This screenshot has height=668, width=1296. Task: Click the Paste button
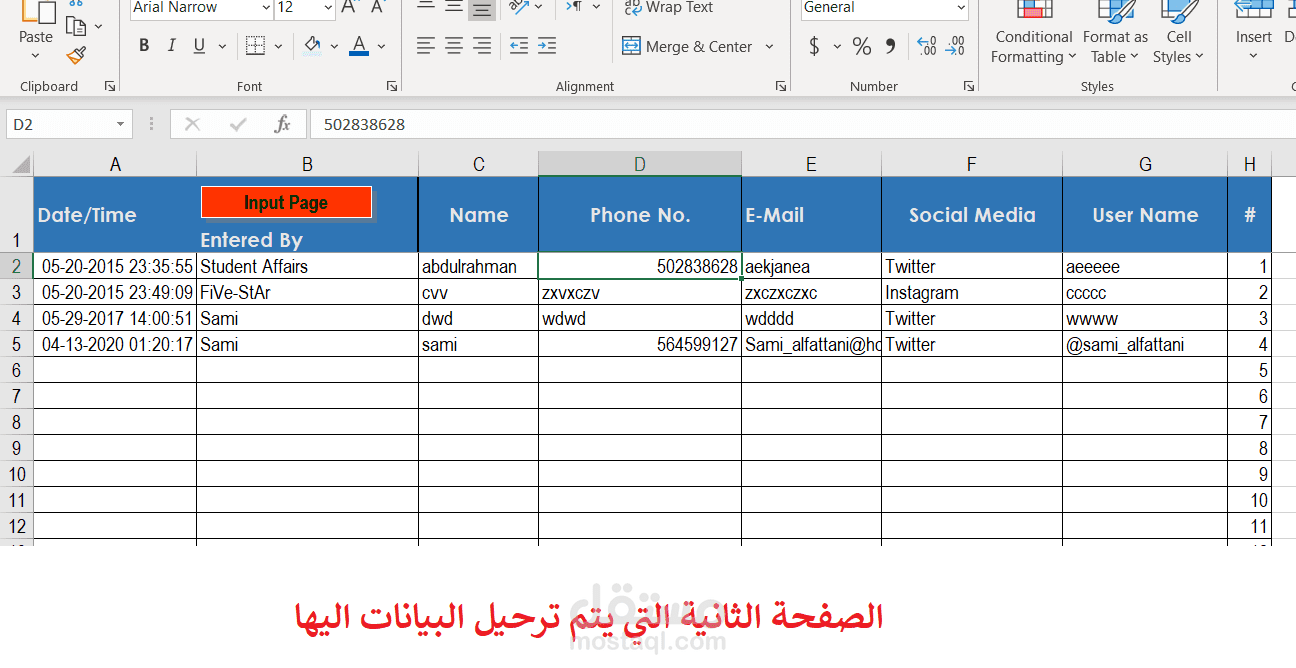click(x=36, y=22)
